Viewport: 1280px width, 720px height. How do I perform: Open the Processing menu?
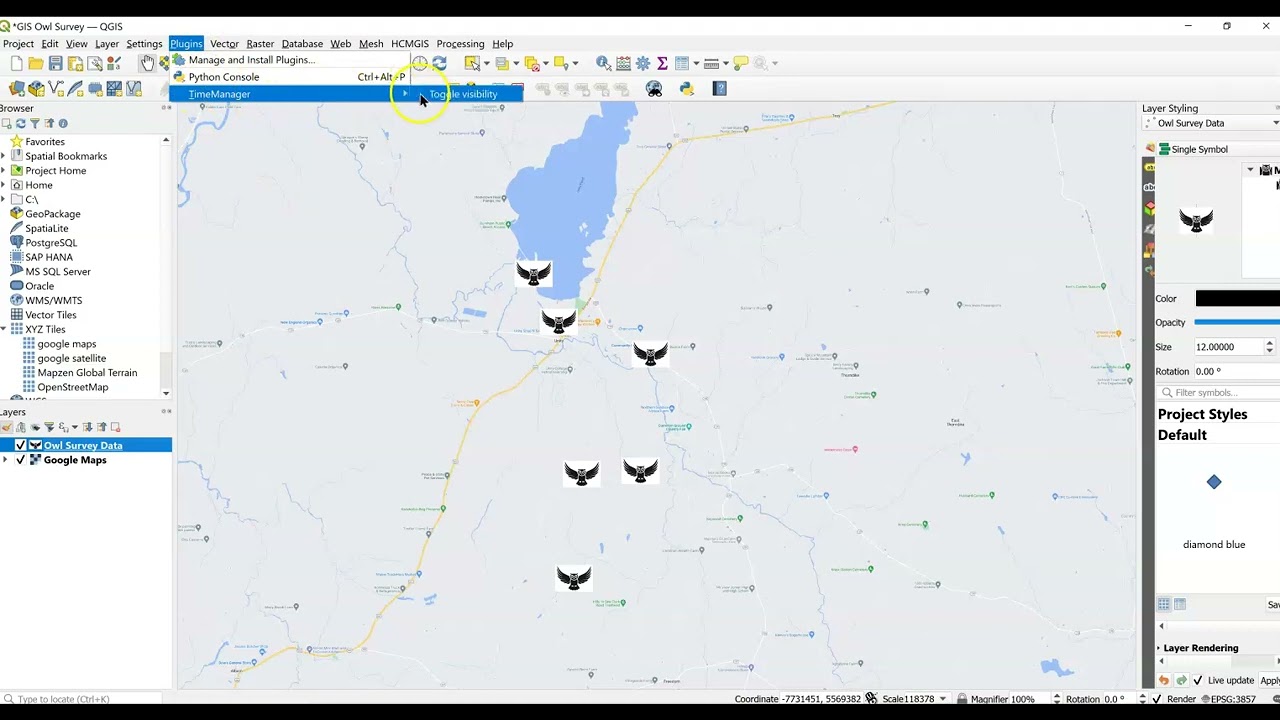(x=460, y=43)
